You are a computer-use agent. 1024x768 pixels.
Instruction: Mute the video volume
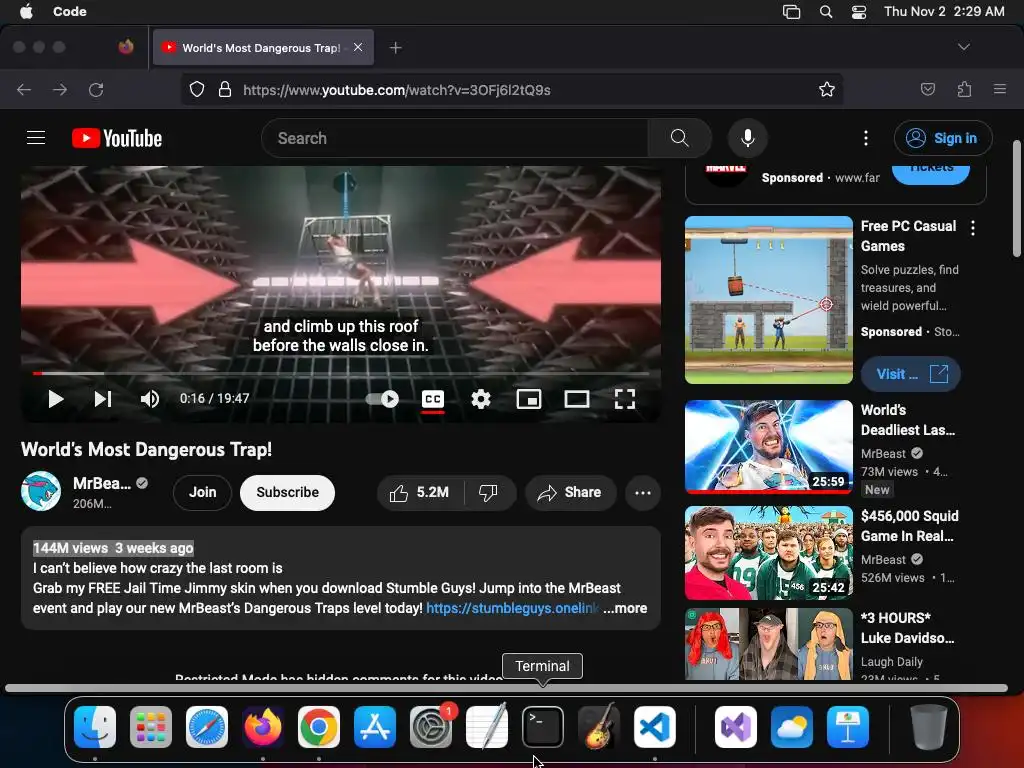[x=150, y=398]
